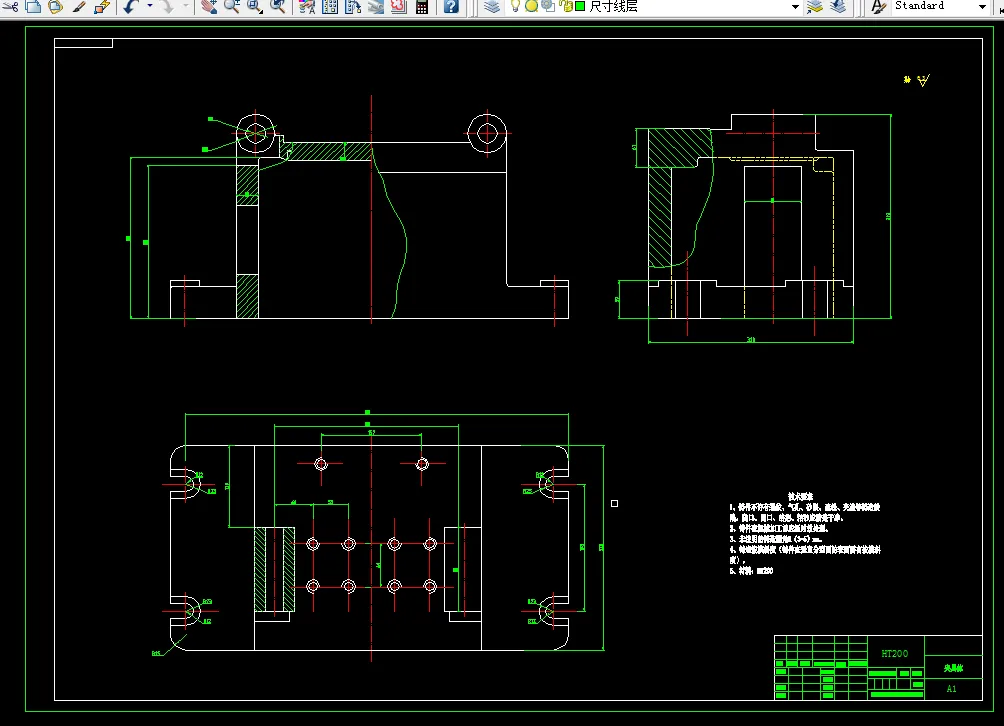Toggle the layer on/off lightbulb
Image resolution: width=1004 pixels, height=726 pixels.
coord(515,6)
